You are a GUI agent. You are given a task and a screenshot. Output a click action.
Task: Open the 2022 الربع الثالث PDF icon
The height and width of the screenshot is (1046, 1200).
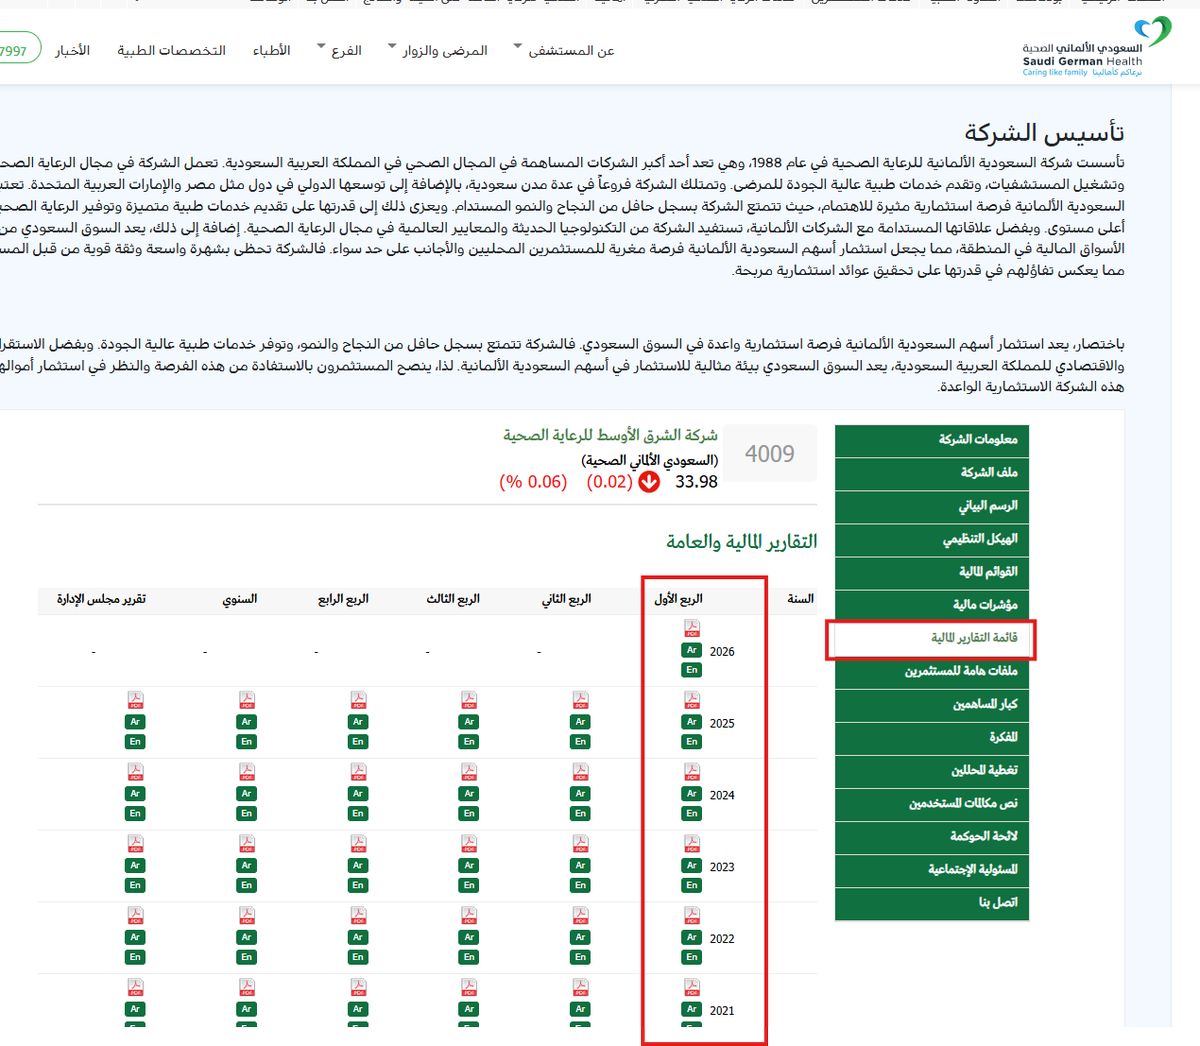(x=469, y=916)
